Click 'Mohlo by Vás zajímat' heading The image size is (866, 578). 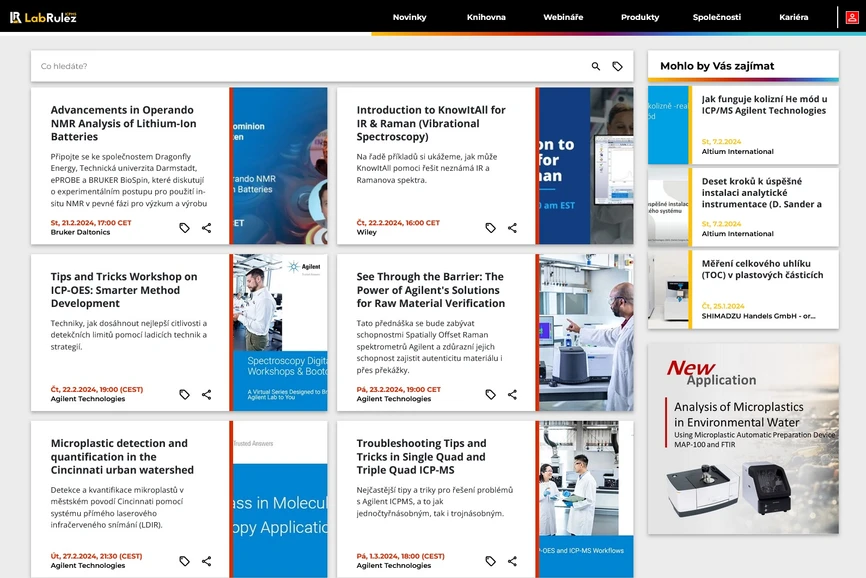pos(717,66)
